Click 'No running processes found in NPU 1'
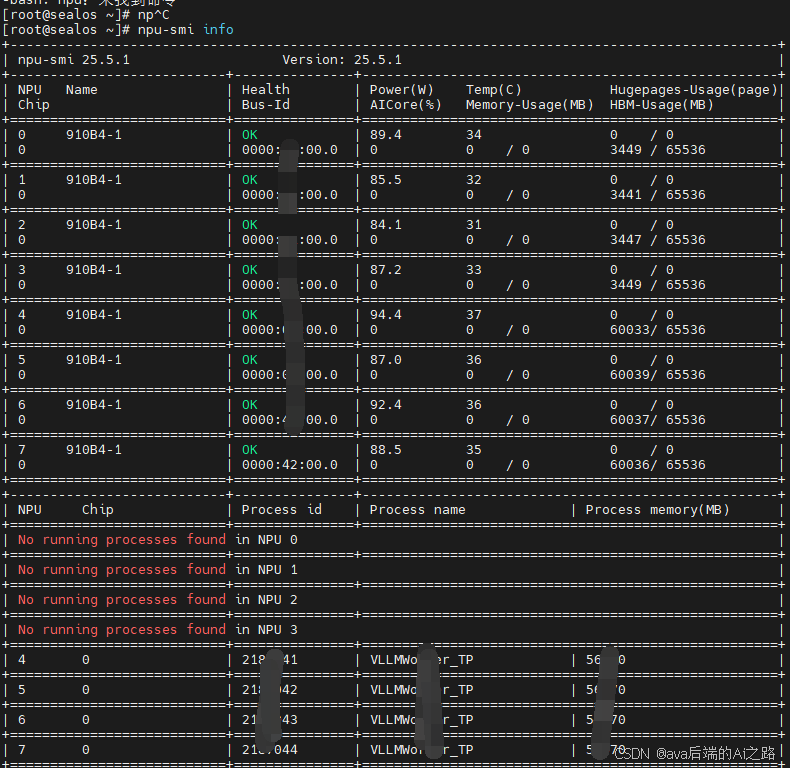 pos(158,570)
